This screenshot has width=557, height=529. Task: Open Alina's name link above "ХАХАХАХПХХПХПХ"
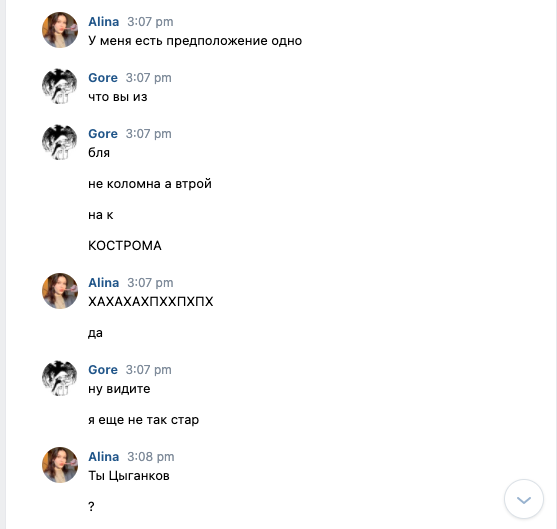(103, 283)
